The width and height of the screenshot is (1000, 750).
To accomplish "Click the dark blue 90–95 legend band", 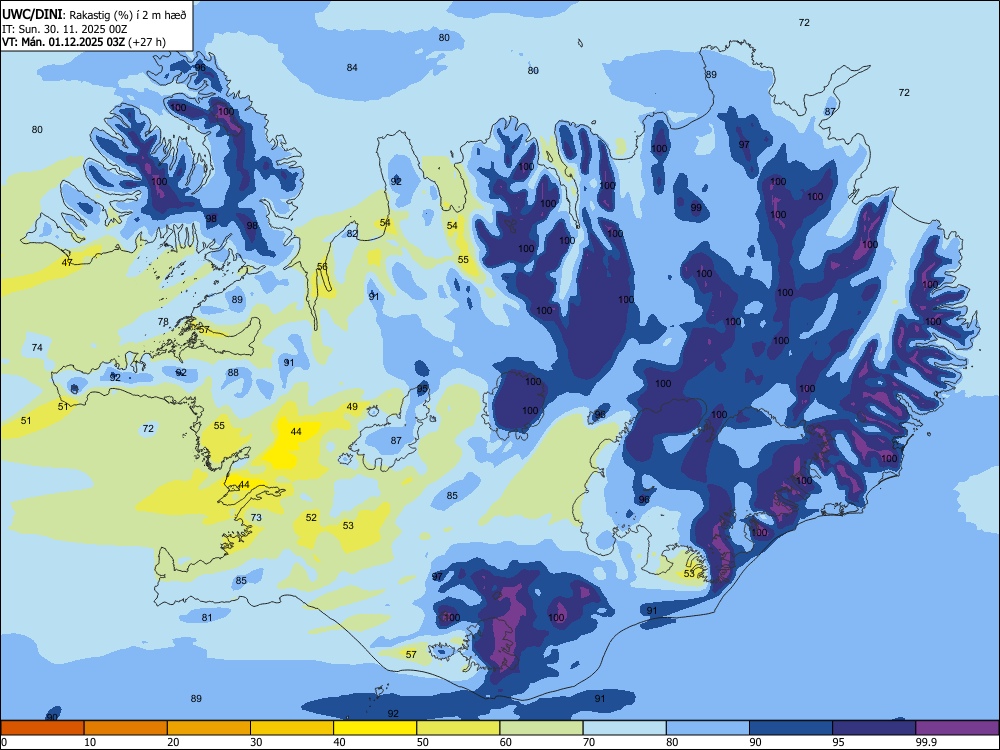I will (x=791, y=728).
